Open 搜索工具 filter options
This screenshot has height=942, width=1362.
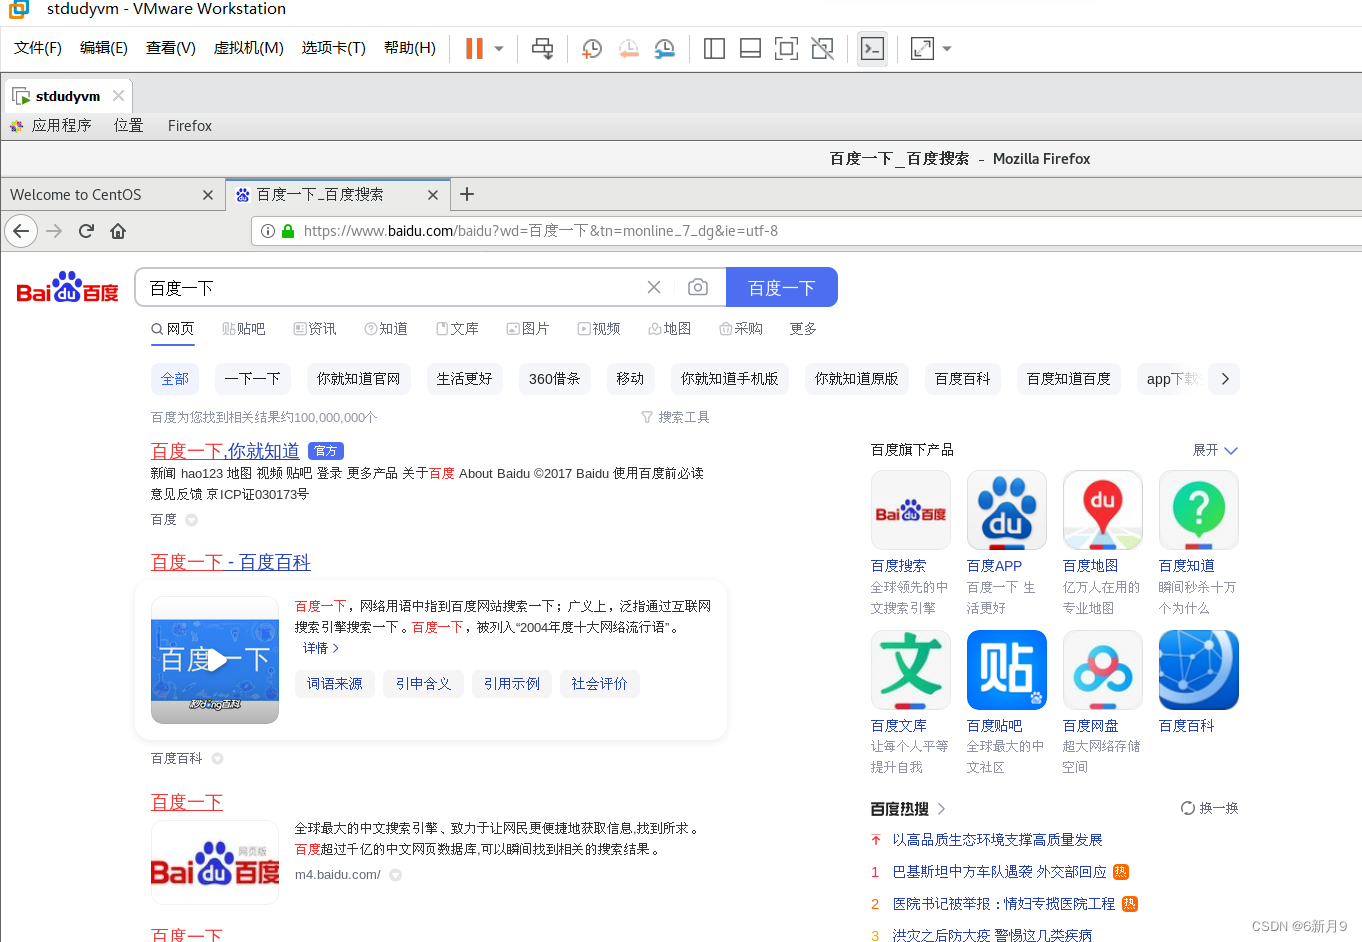[x=675, y=417]
